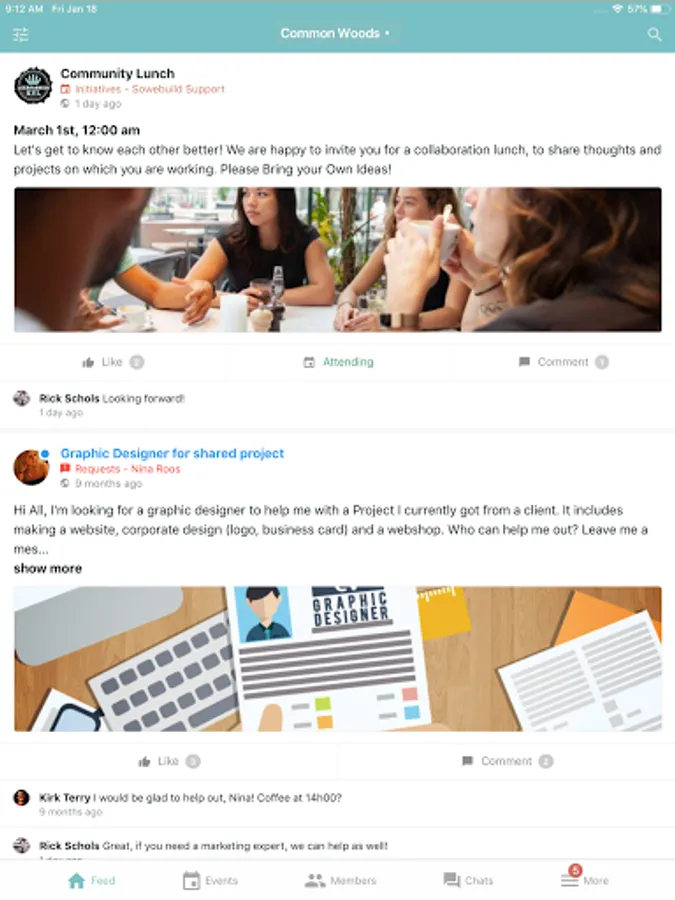Expand post text with show more

(x=48, y=569)
